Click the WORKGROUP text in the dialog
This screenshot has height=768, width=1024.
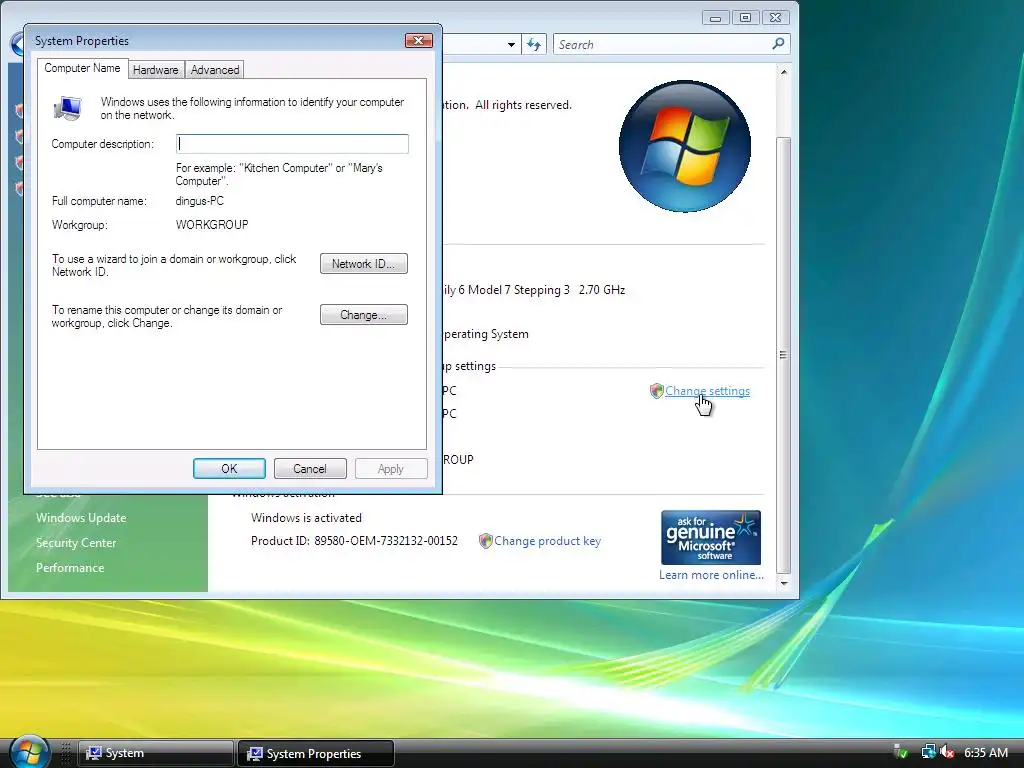coord(212,225)
